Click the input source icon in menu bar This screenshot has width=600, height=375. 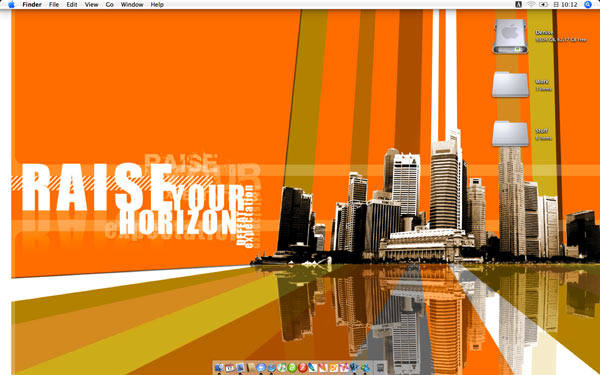(518, 5)
